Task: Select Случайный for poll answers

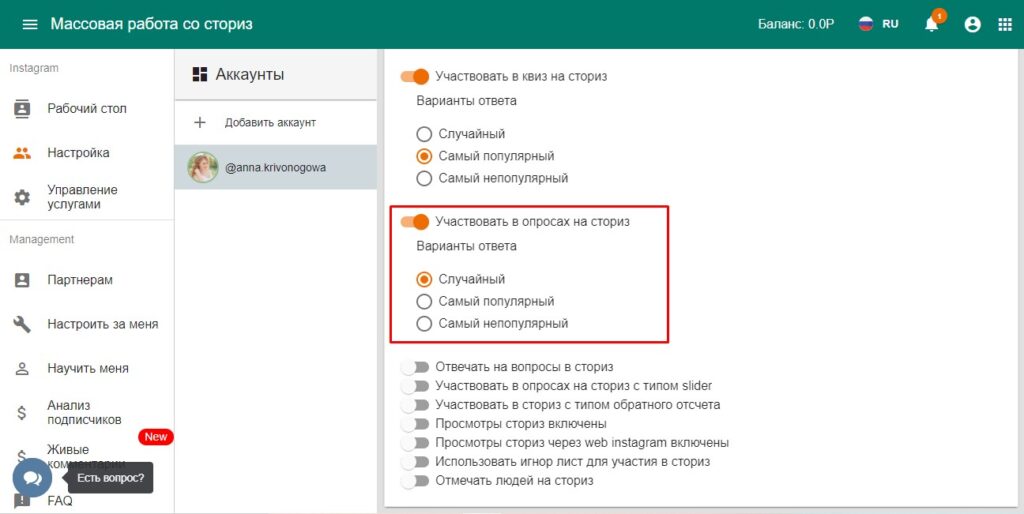Action: tap(424, 280)
